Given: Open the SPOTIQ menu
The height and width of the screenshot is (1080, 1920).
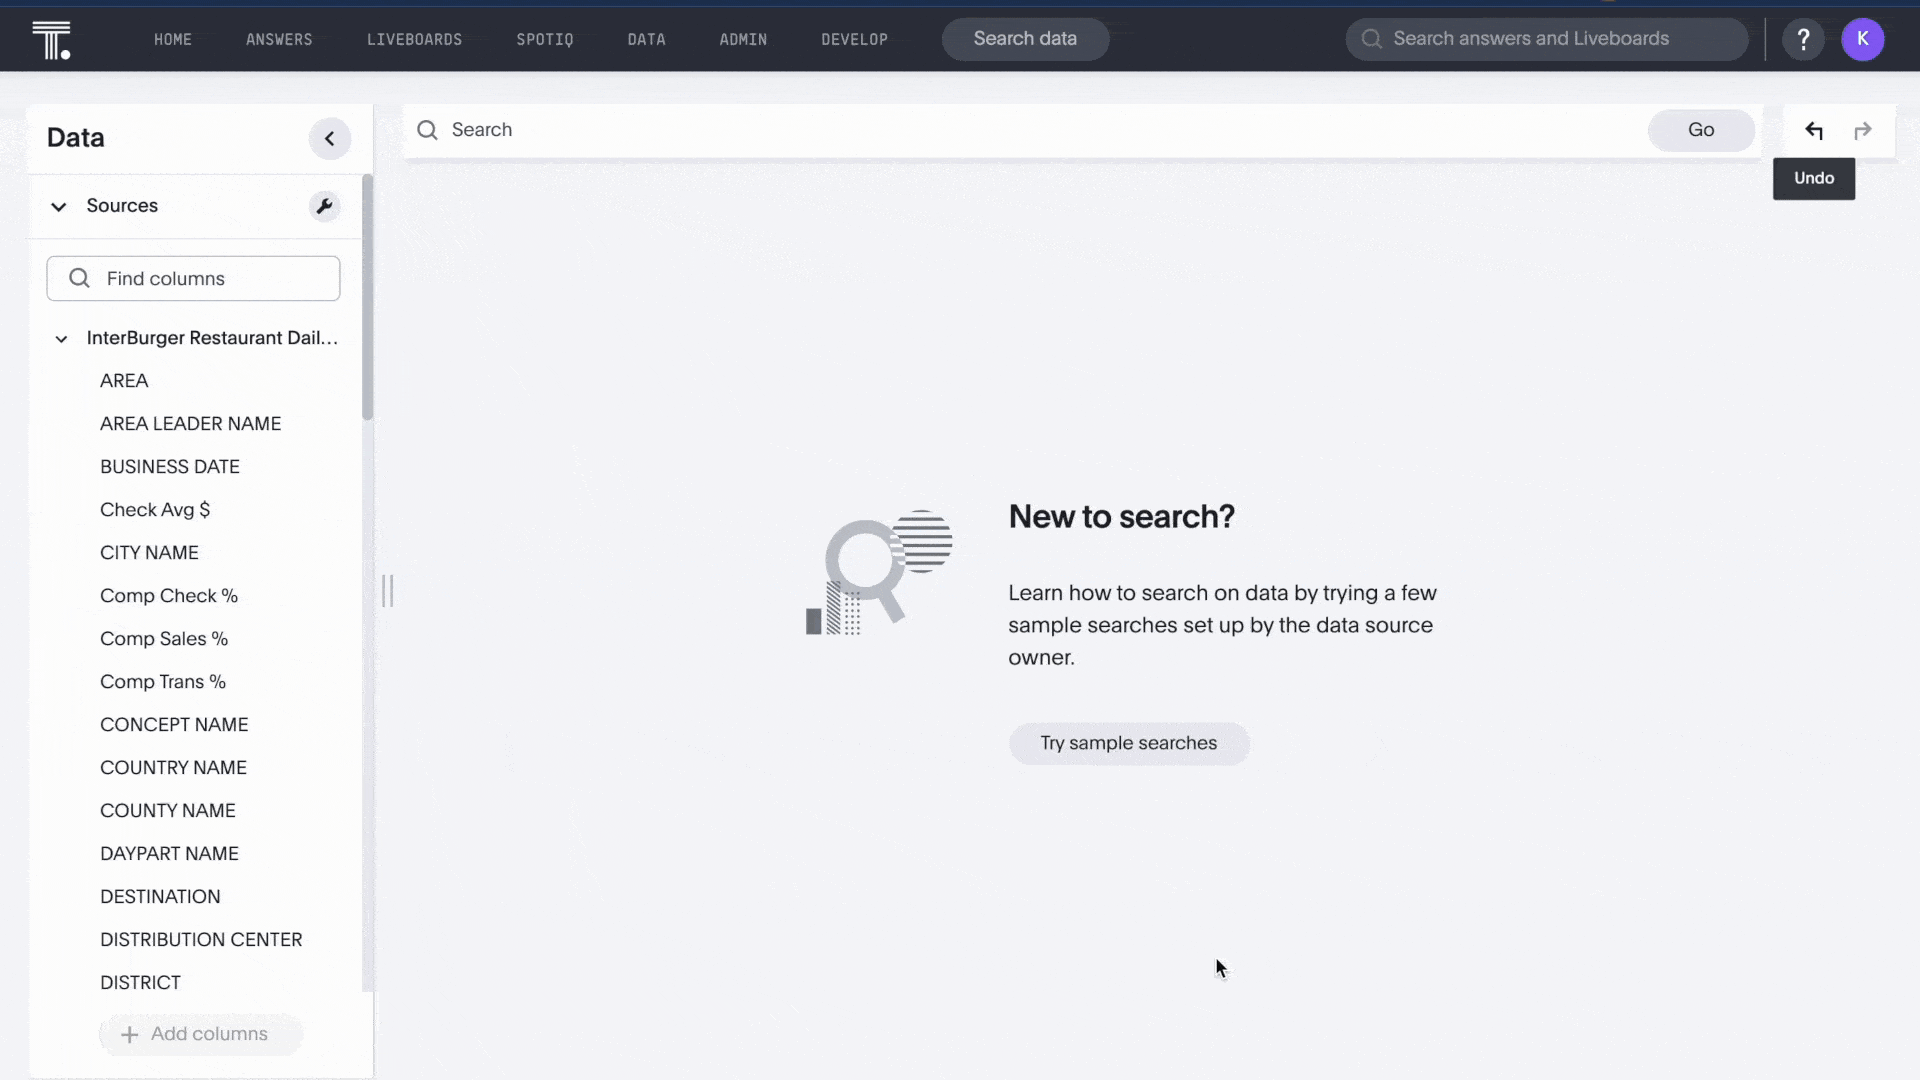Looking at the screenshot, I should [545, 39].
